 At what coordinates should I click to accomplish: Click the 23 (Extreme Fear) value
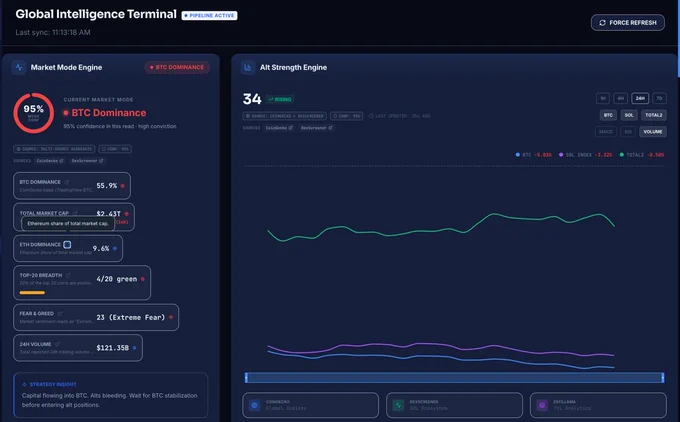(131, 317)
